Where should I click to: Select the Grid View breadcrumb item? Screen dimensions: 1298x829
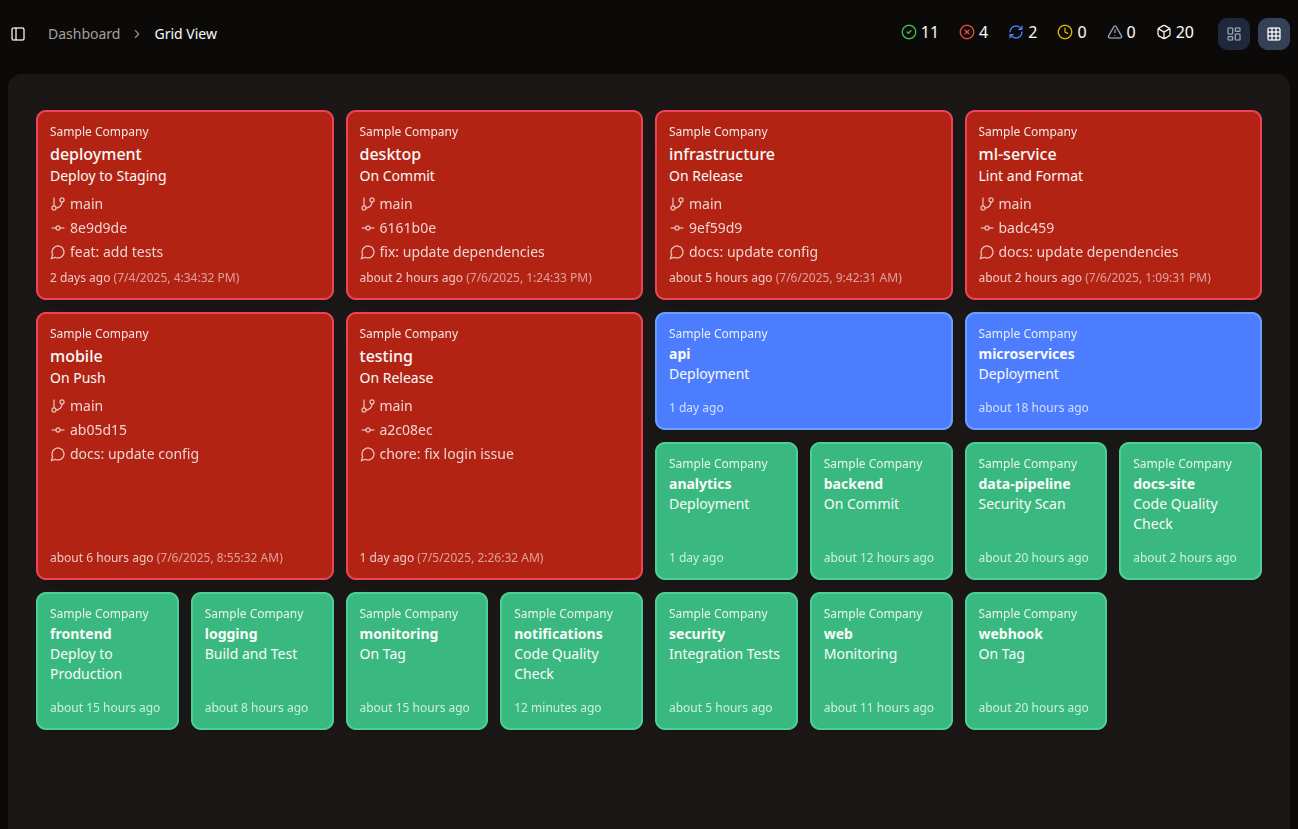[x=185, y=33]
